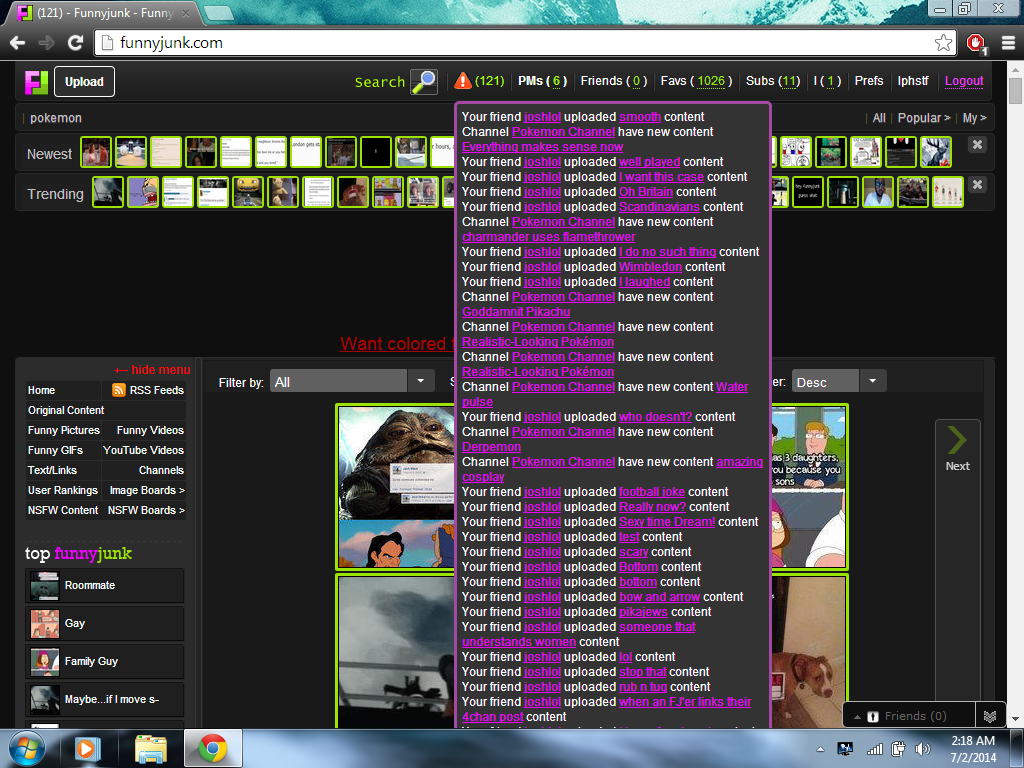Toggle the hide menu link
The height and width of the screenshot is (768, 1024).
(152, 369)
